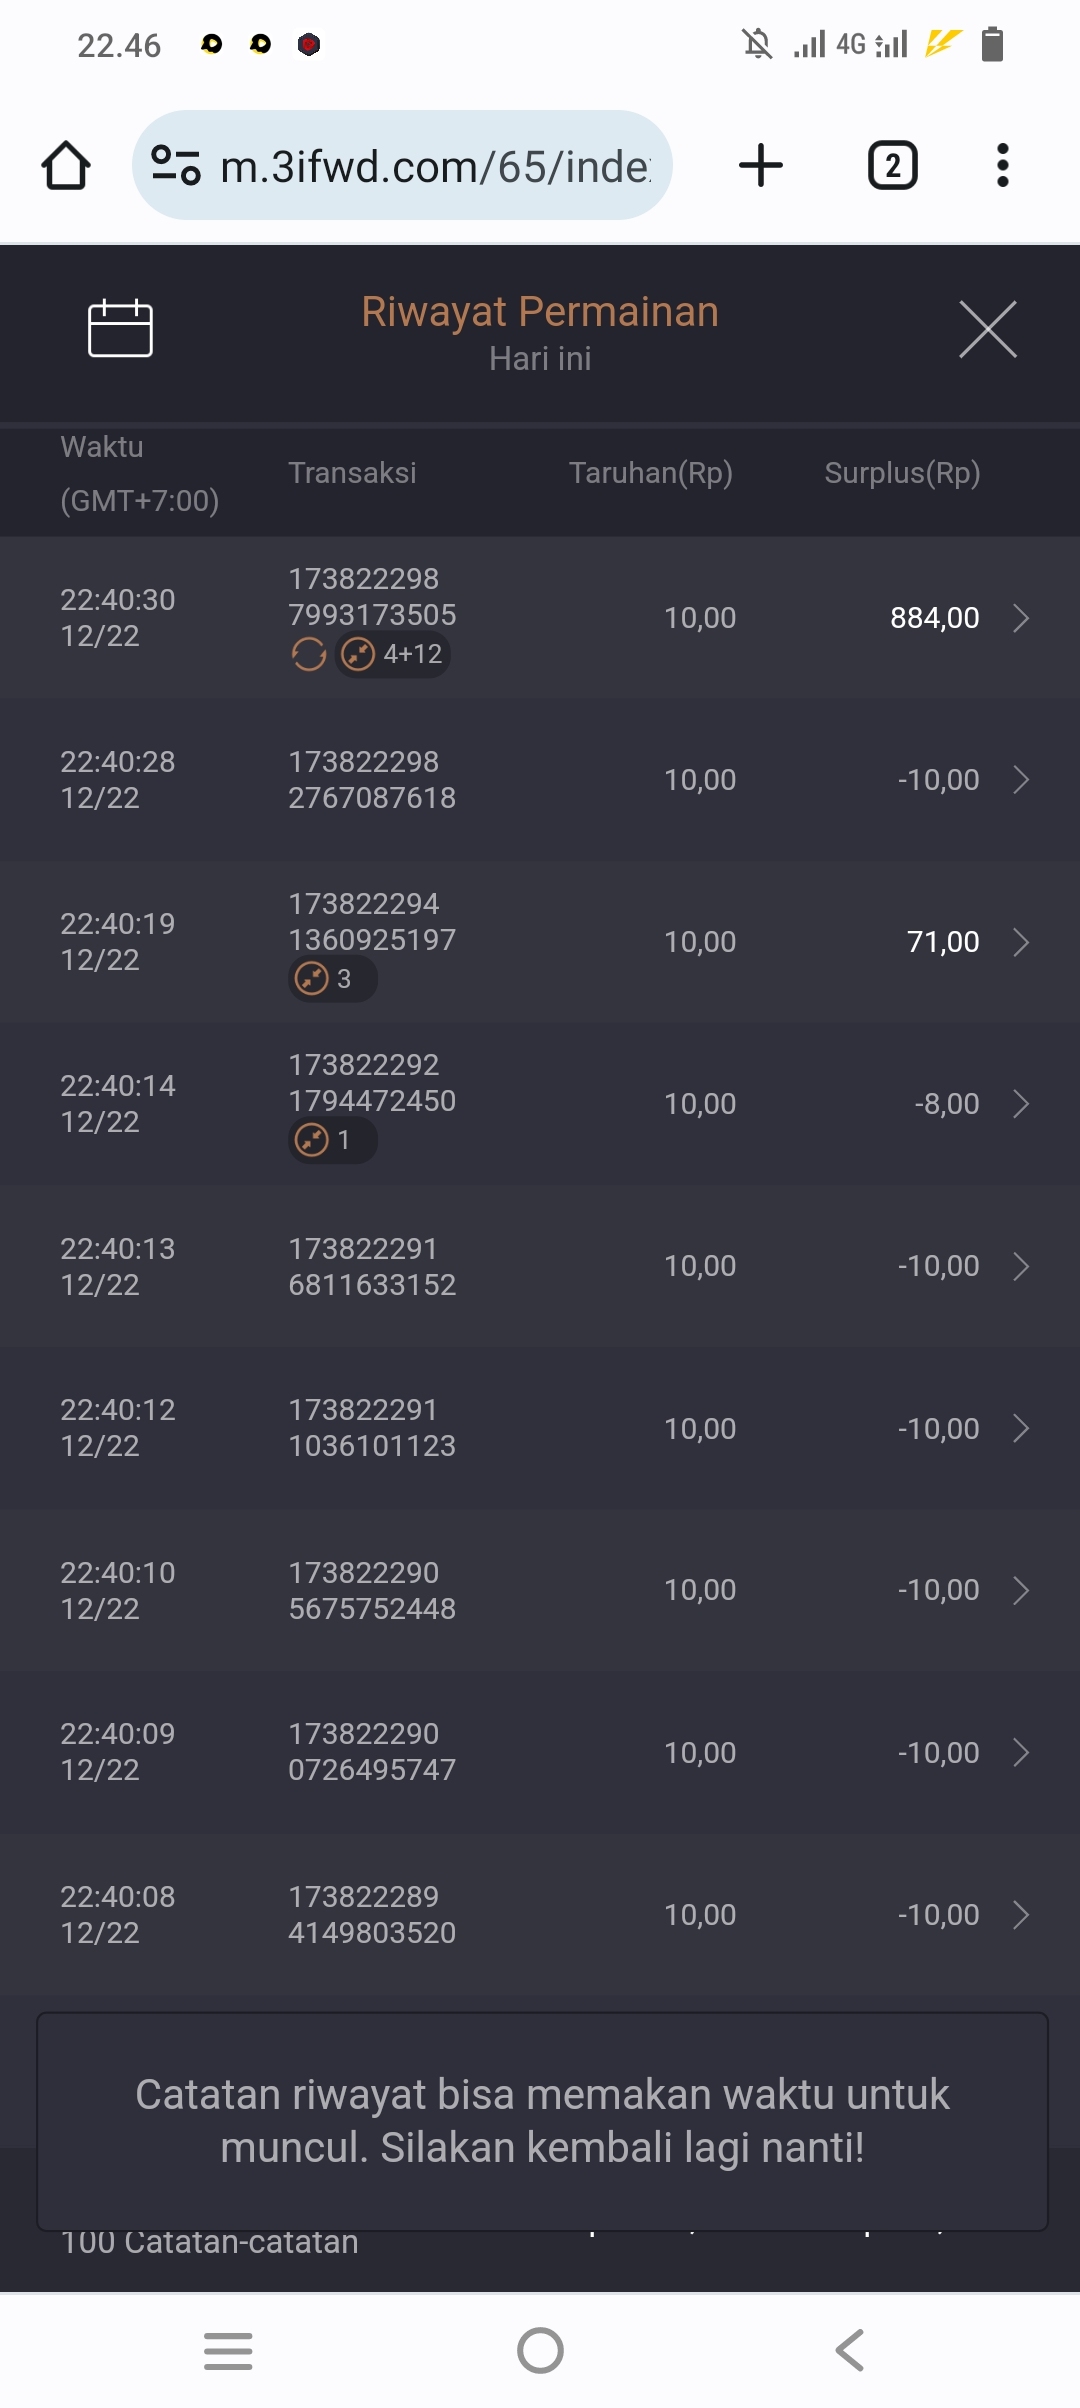Open the Android recent apps menu
The image size is (1080, 2408).
228,2350
